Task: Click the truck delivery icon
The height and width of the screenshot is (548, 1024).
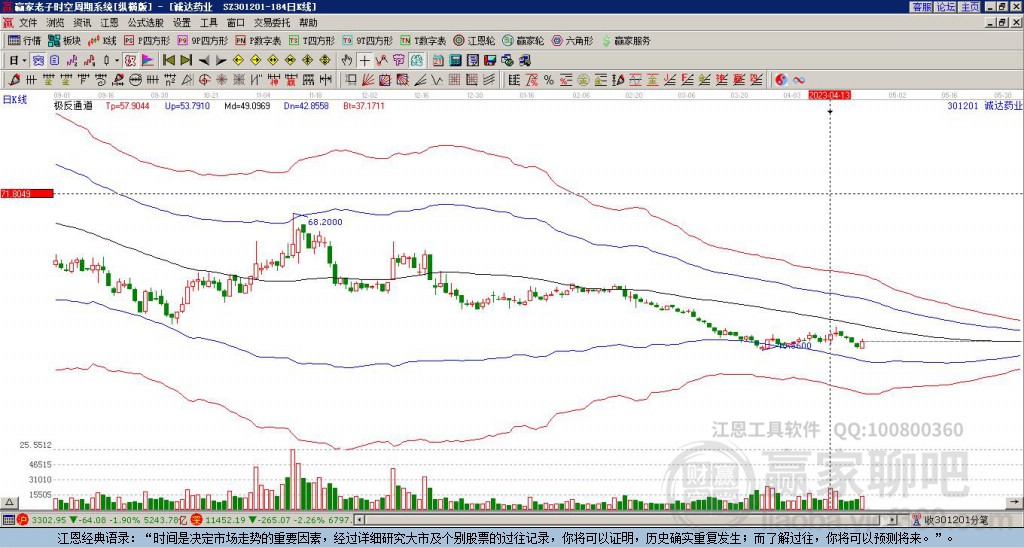Action: point(524,61)
